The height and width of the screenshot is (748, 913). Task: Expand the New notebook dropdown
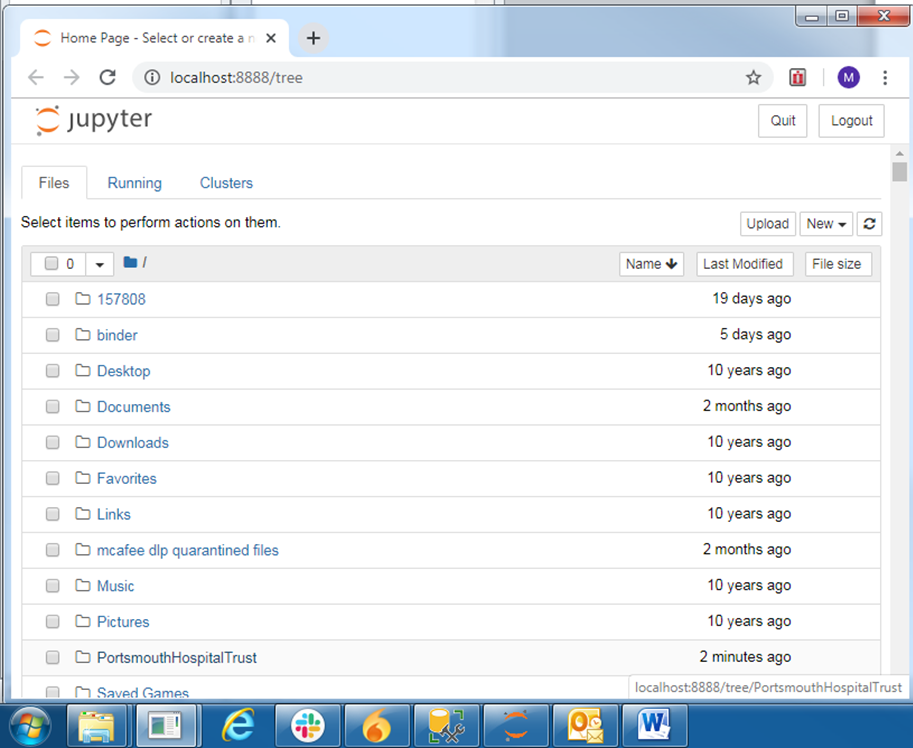point(826,224)
